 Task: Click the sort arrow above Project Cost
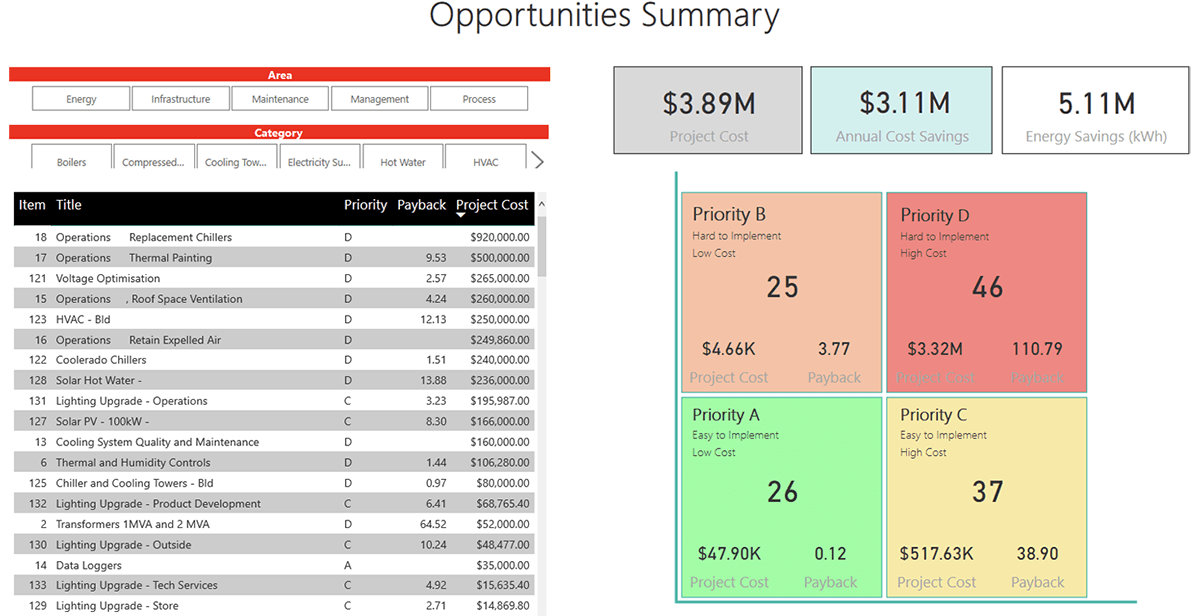coord(461,215)
